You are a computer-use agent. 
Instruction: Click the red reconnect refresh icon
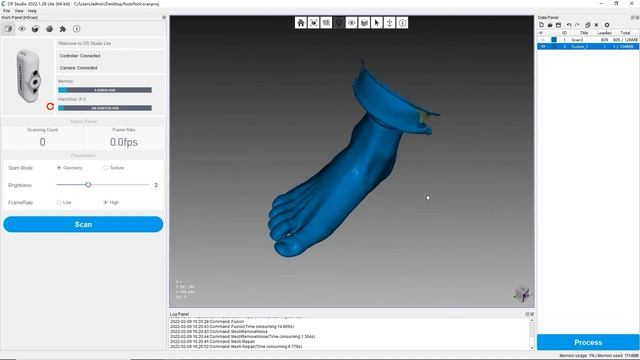50,107
